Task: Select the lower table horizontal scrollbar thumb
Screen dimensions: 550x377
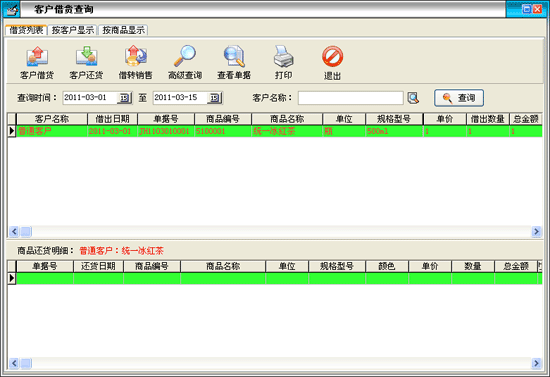Action: point(26,363)
